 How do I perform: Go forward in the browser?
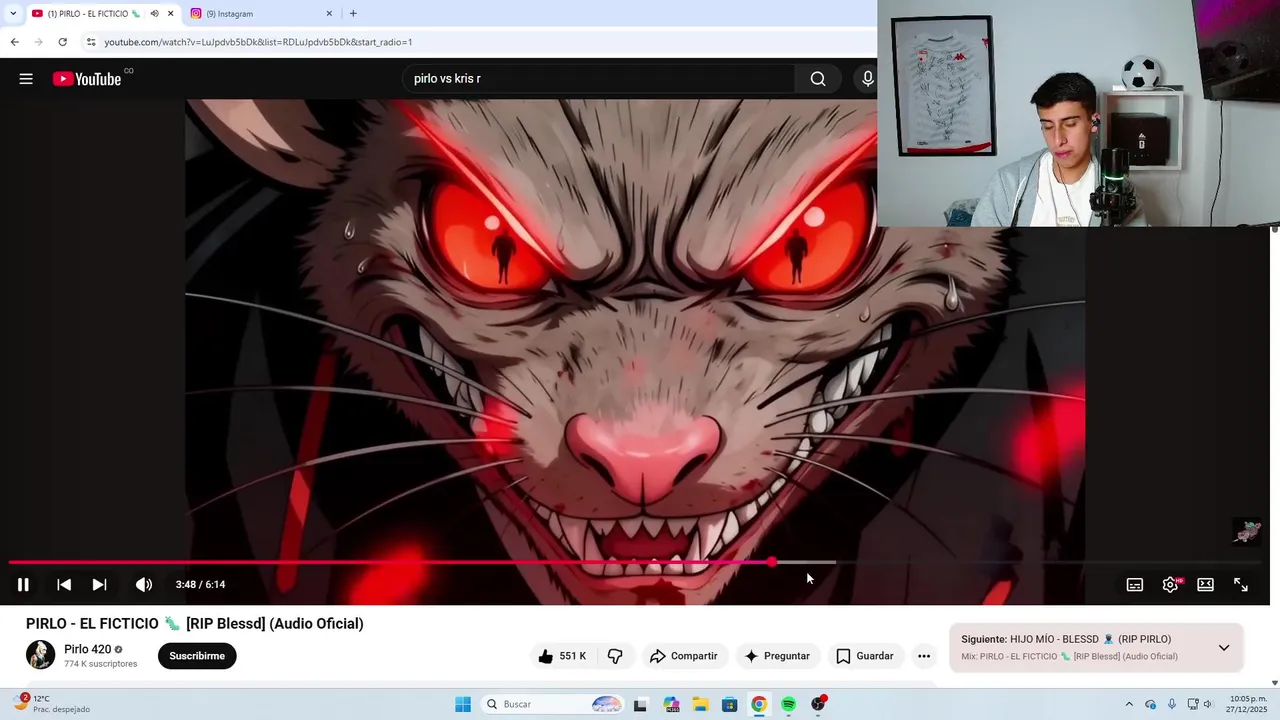(38, 42)
